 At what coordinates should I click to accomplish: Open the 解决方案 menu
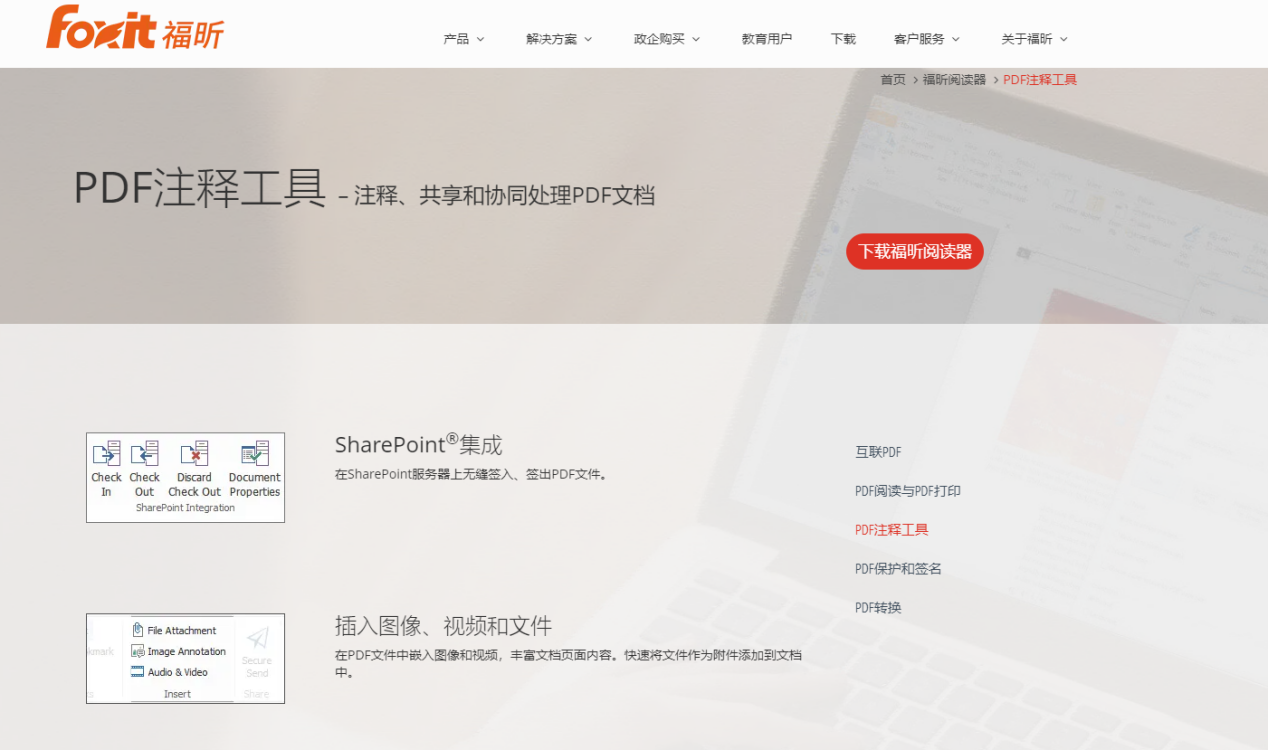click(x=552, y=39)
